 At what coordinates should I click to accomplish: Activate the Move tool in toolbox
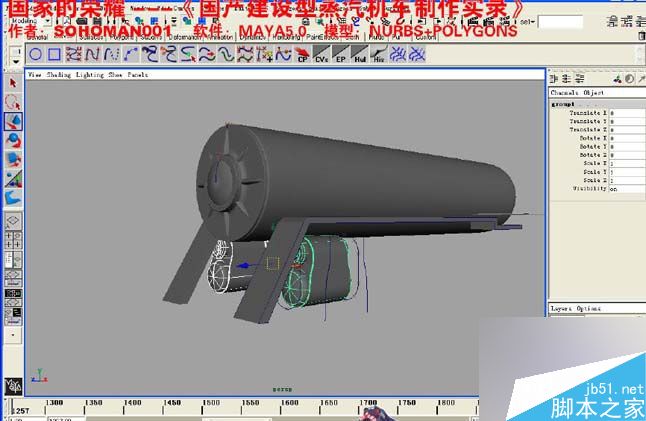13,122
